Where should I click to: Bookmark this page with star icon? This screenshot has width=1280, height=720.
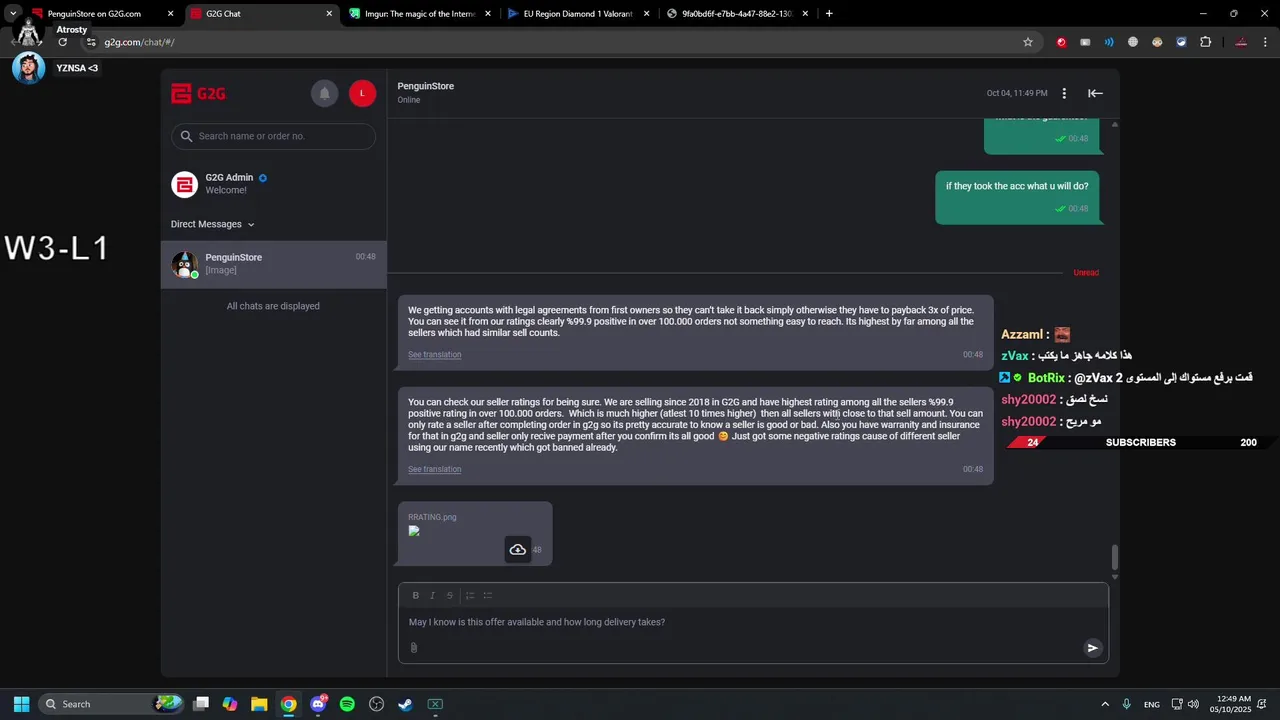(1027, 42)
